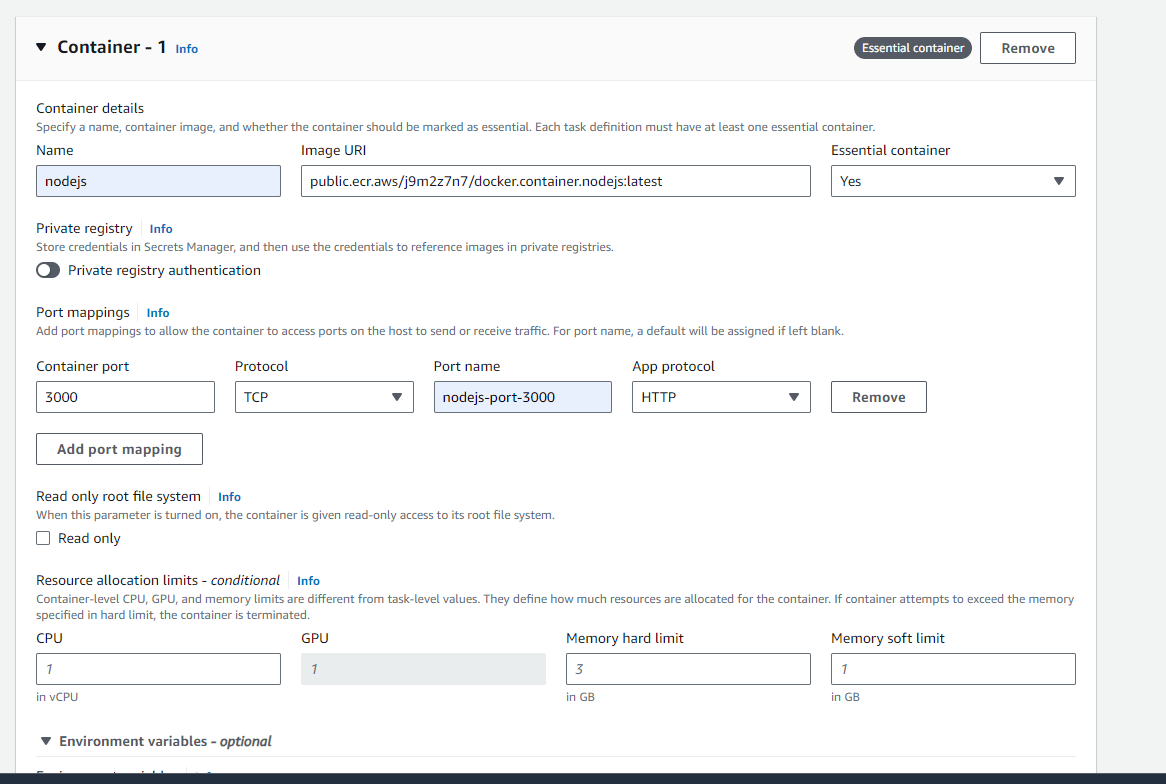
Task: Select the Image URI text field
Action: point(555,181)
